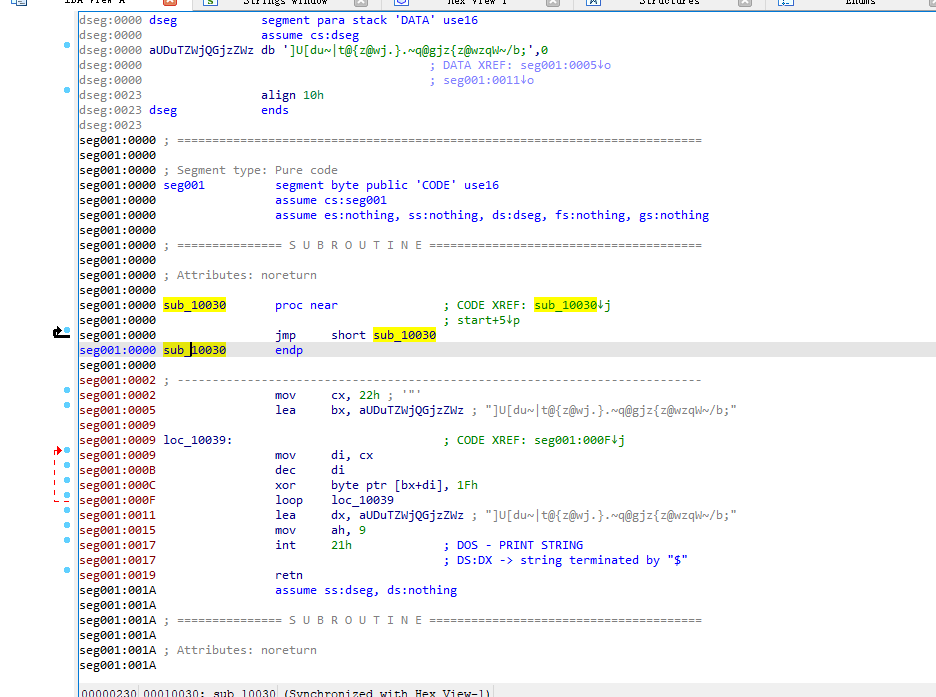
Task: Toggle breakpoint dot at seg001:0009 mov di
Action: click(x=67, y=450)
